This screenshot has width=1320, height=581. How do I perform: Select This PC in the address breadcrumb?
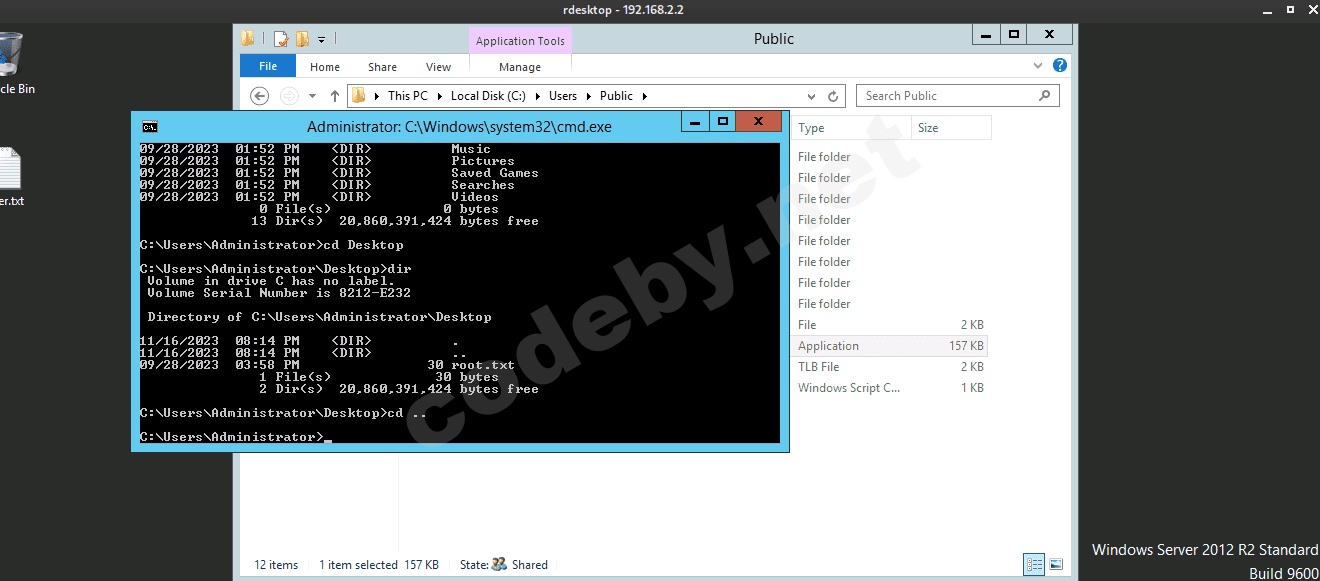click(407, 96)
